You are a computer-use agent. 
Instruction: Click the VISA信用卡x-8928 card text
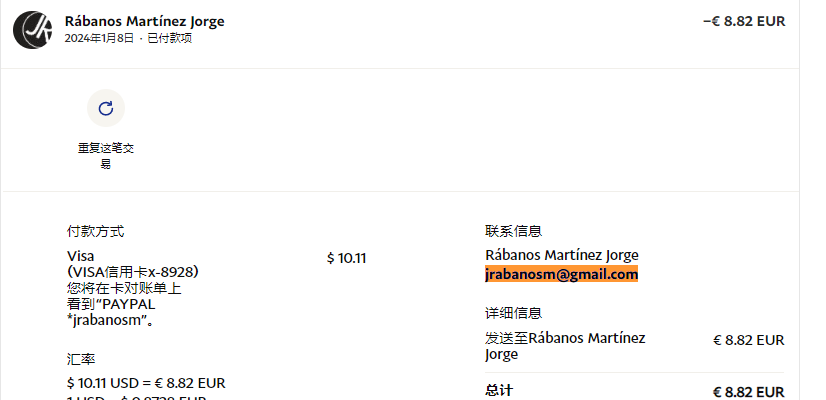[x=133, y=271]
